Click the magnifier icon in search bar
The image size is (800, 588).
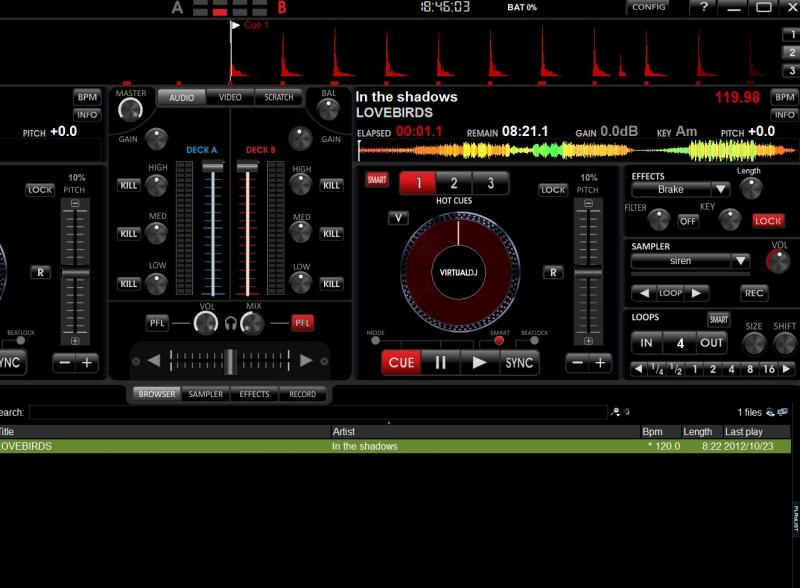(615, 412)
